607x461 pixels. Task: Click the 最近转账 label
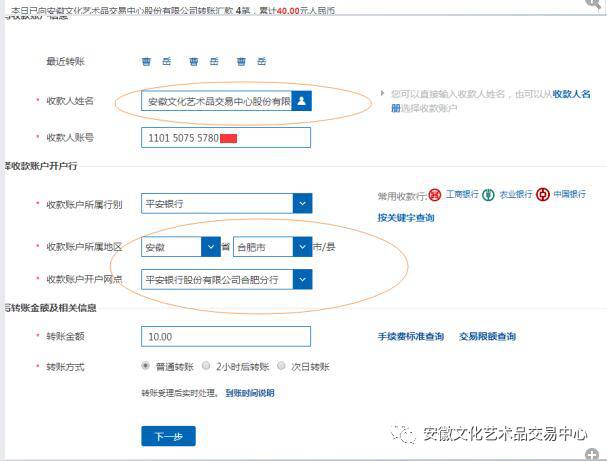pos(65,62)
